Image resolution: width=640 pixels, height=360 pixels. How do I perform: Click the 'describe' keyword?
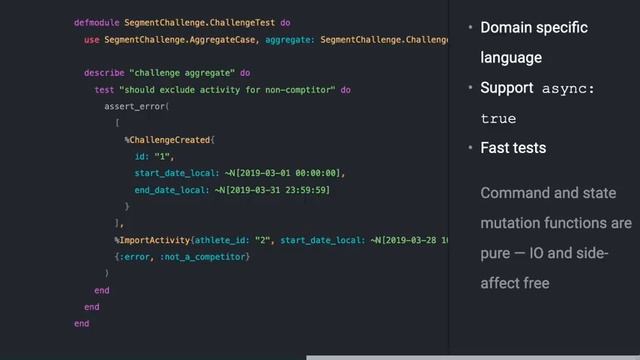pos(104,73)
